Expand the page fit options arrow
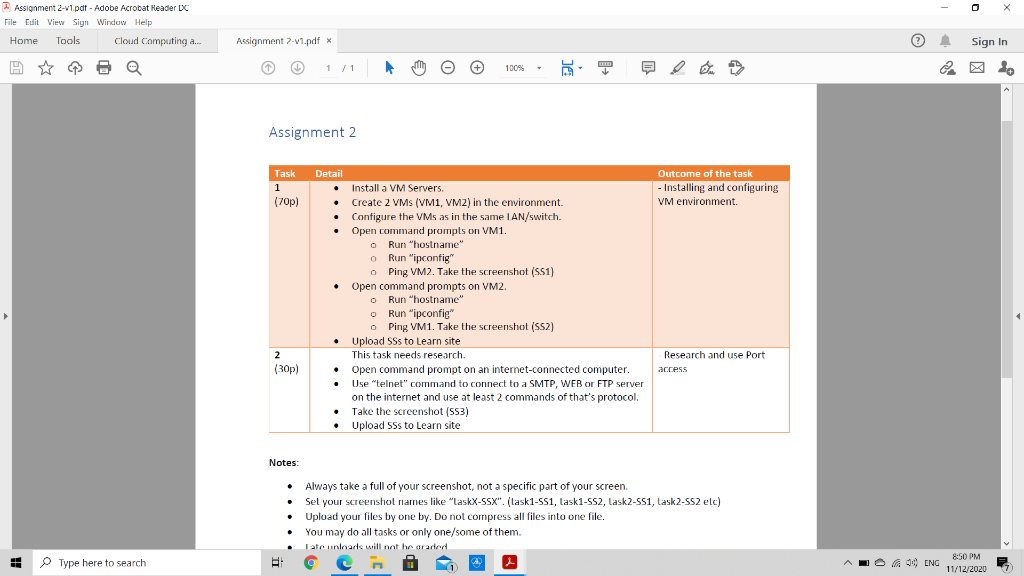This screenshot has height=576, width=1024. coord(580,68)
